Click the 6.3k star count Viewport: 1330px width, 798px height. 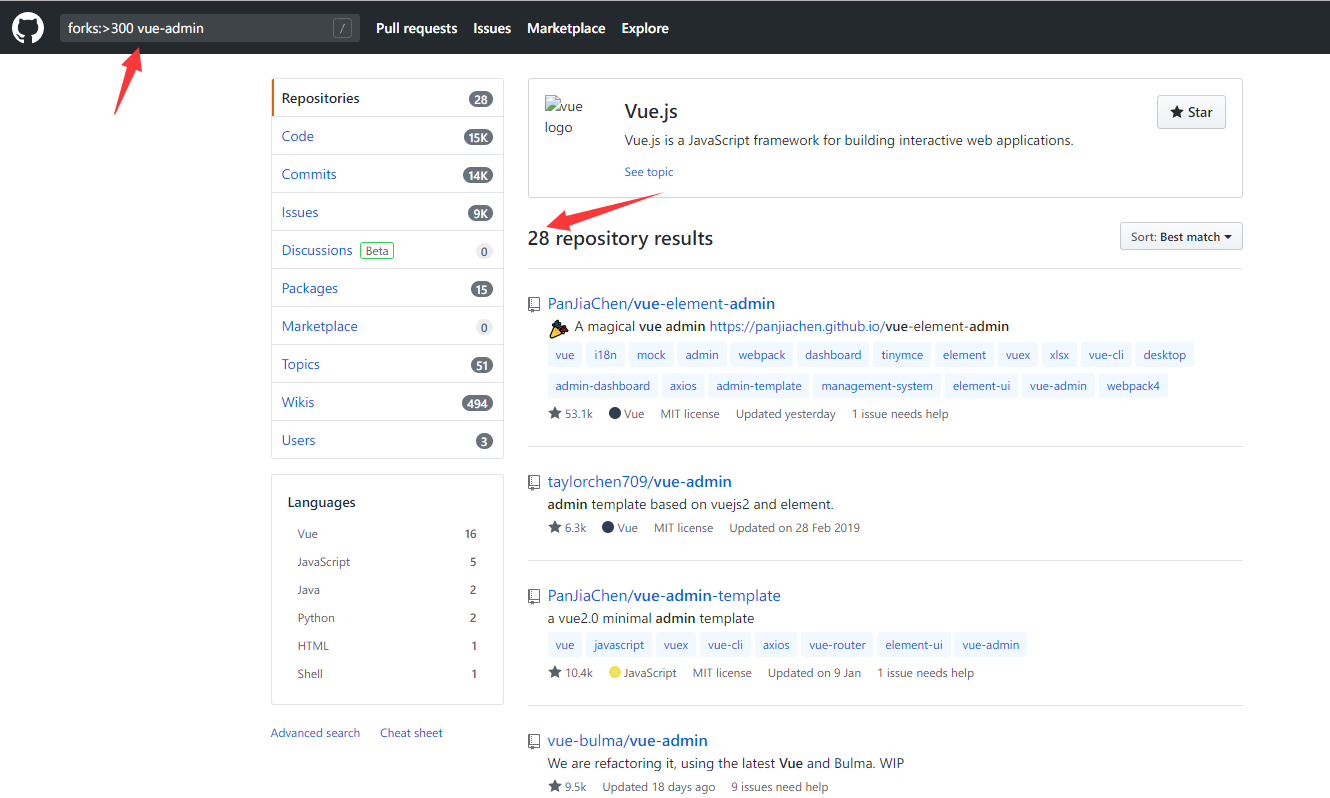(567, 528)
